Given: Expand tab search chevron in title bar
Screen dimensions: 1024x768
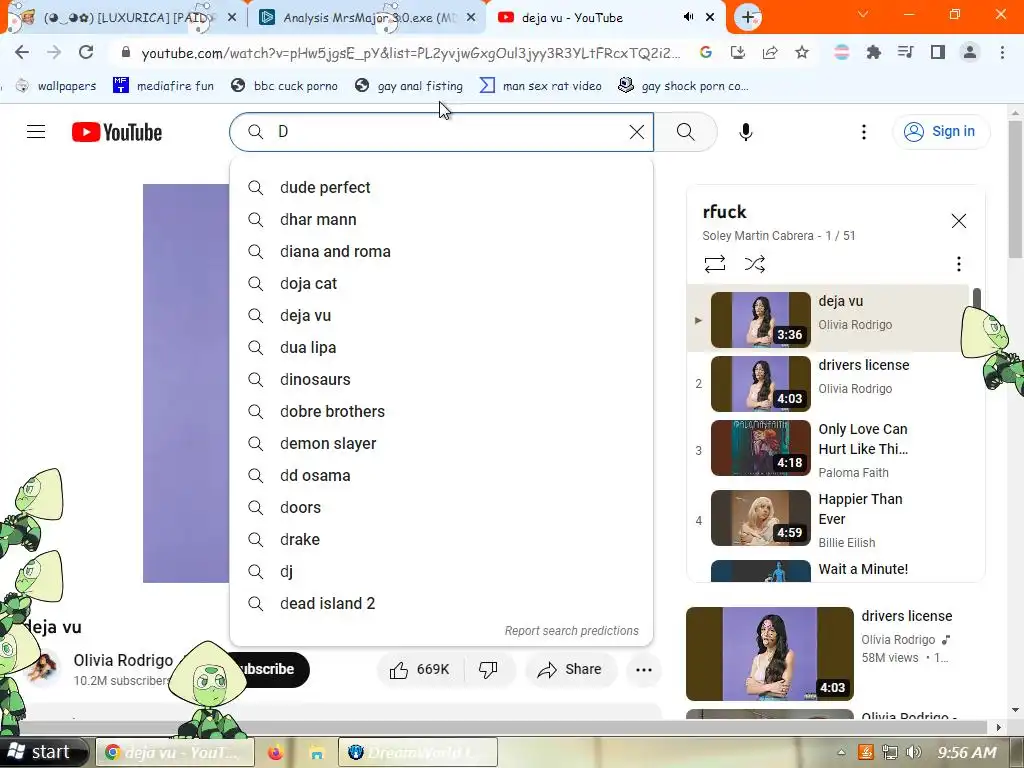Looking at the screenshot, I should coord(863,14).
